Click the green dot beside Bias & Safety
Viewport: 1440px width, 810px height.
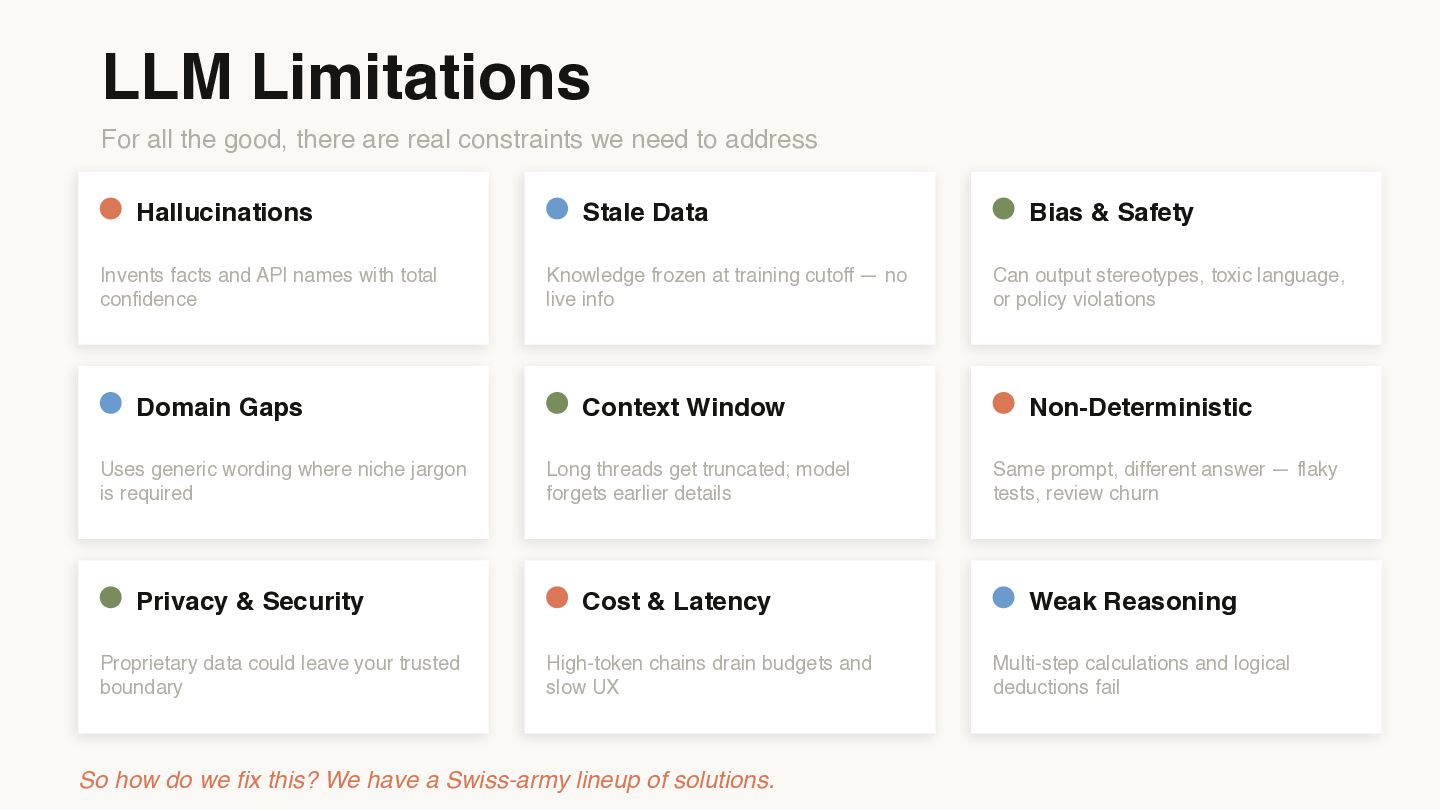[1003, 209]
